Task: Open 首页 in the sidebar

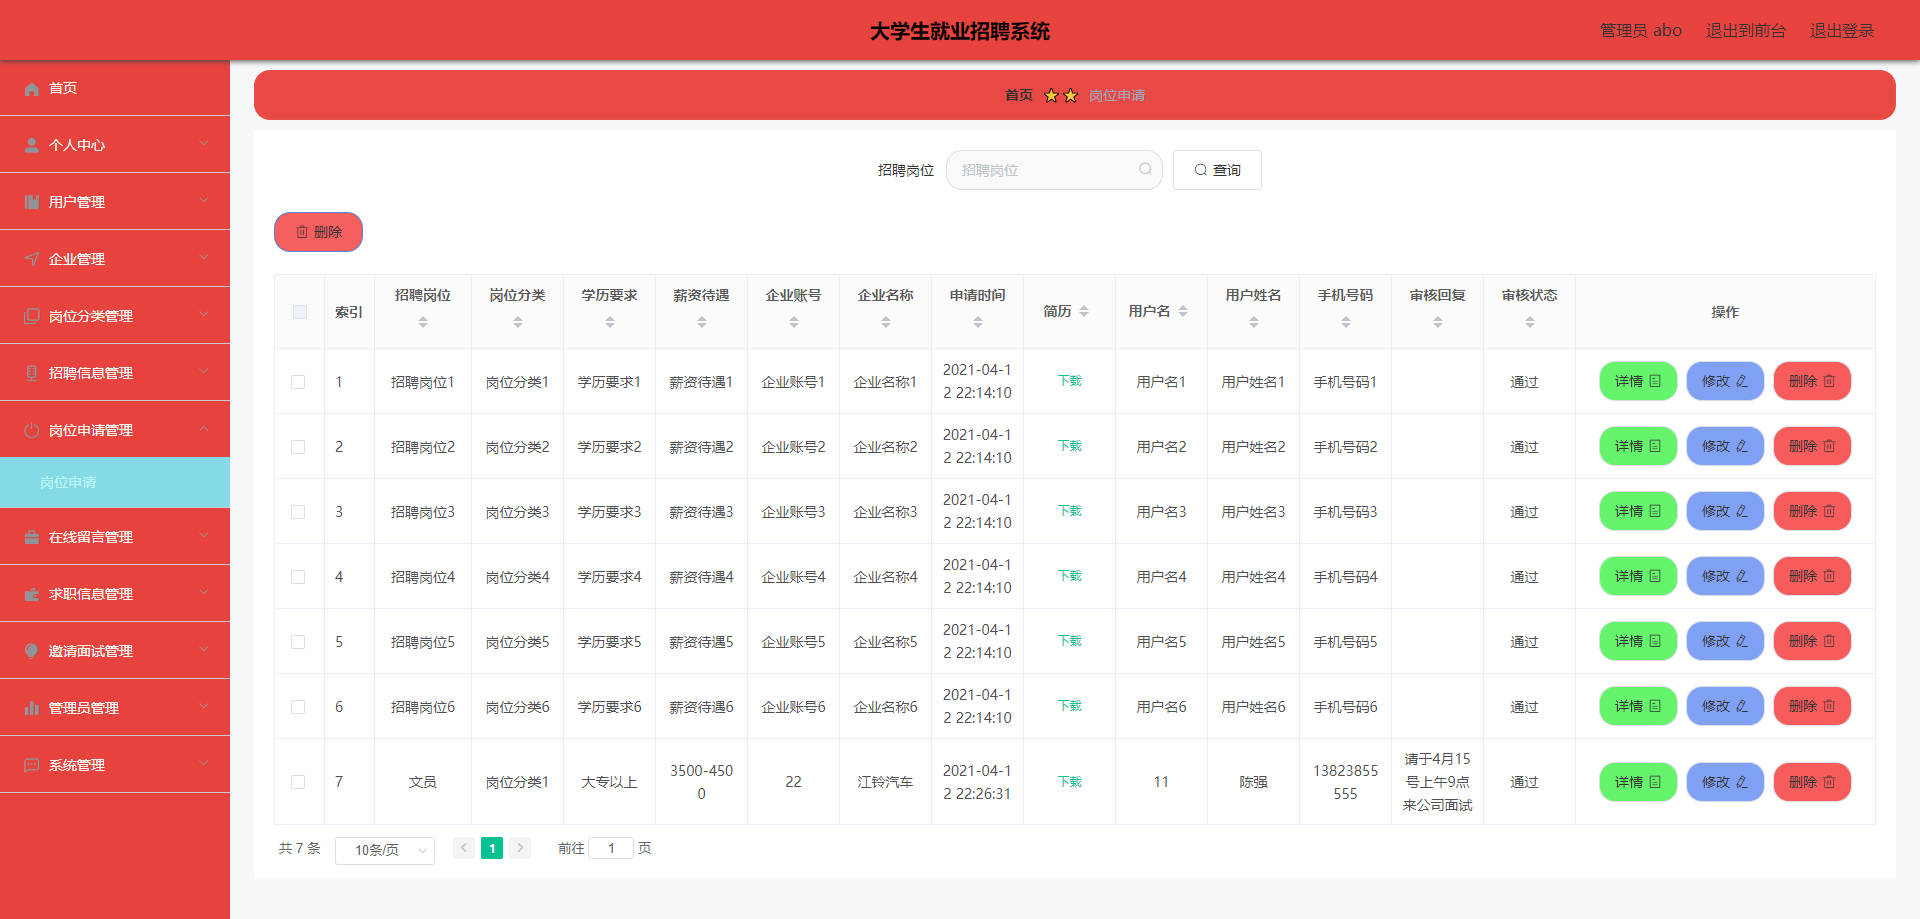Action: pyautogui.click(x=115, y=88)
